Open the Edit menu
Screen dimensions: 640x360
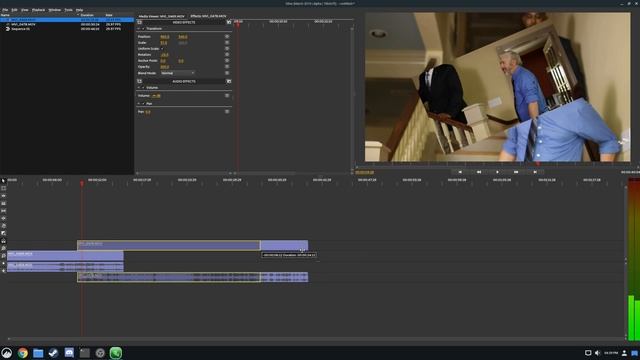[14, 10]
